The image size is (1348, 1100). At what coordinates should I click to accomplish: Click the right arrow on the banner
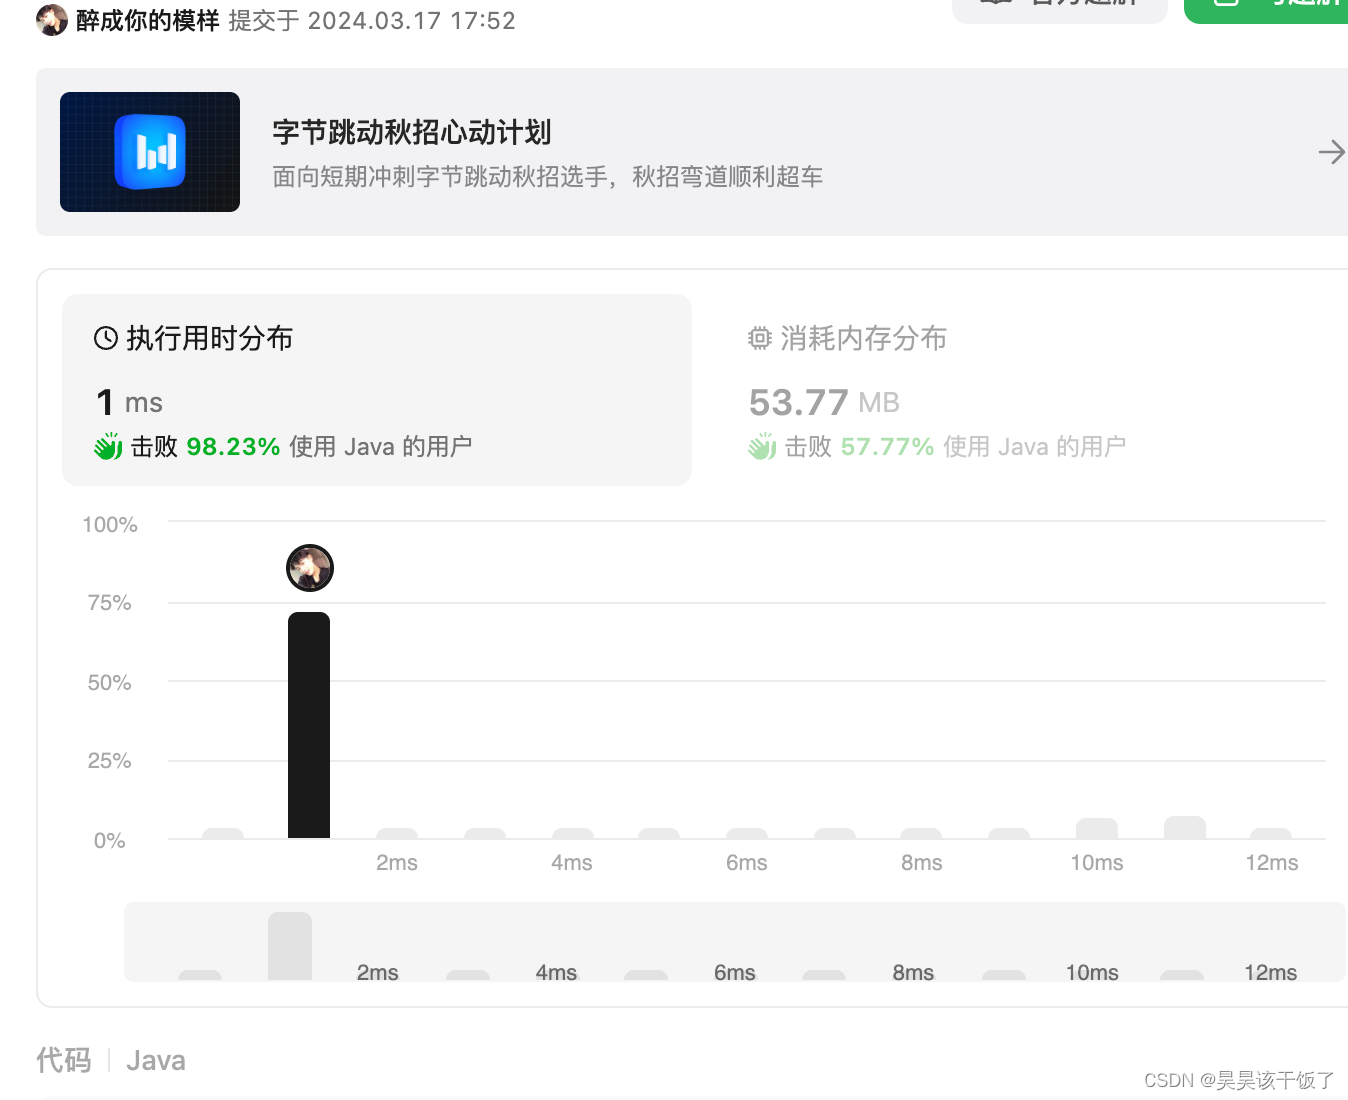1331,152
